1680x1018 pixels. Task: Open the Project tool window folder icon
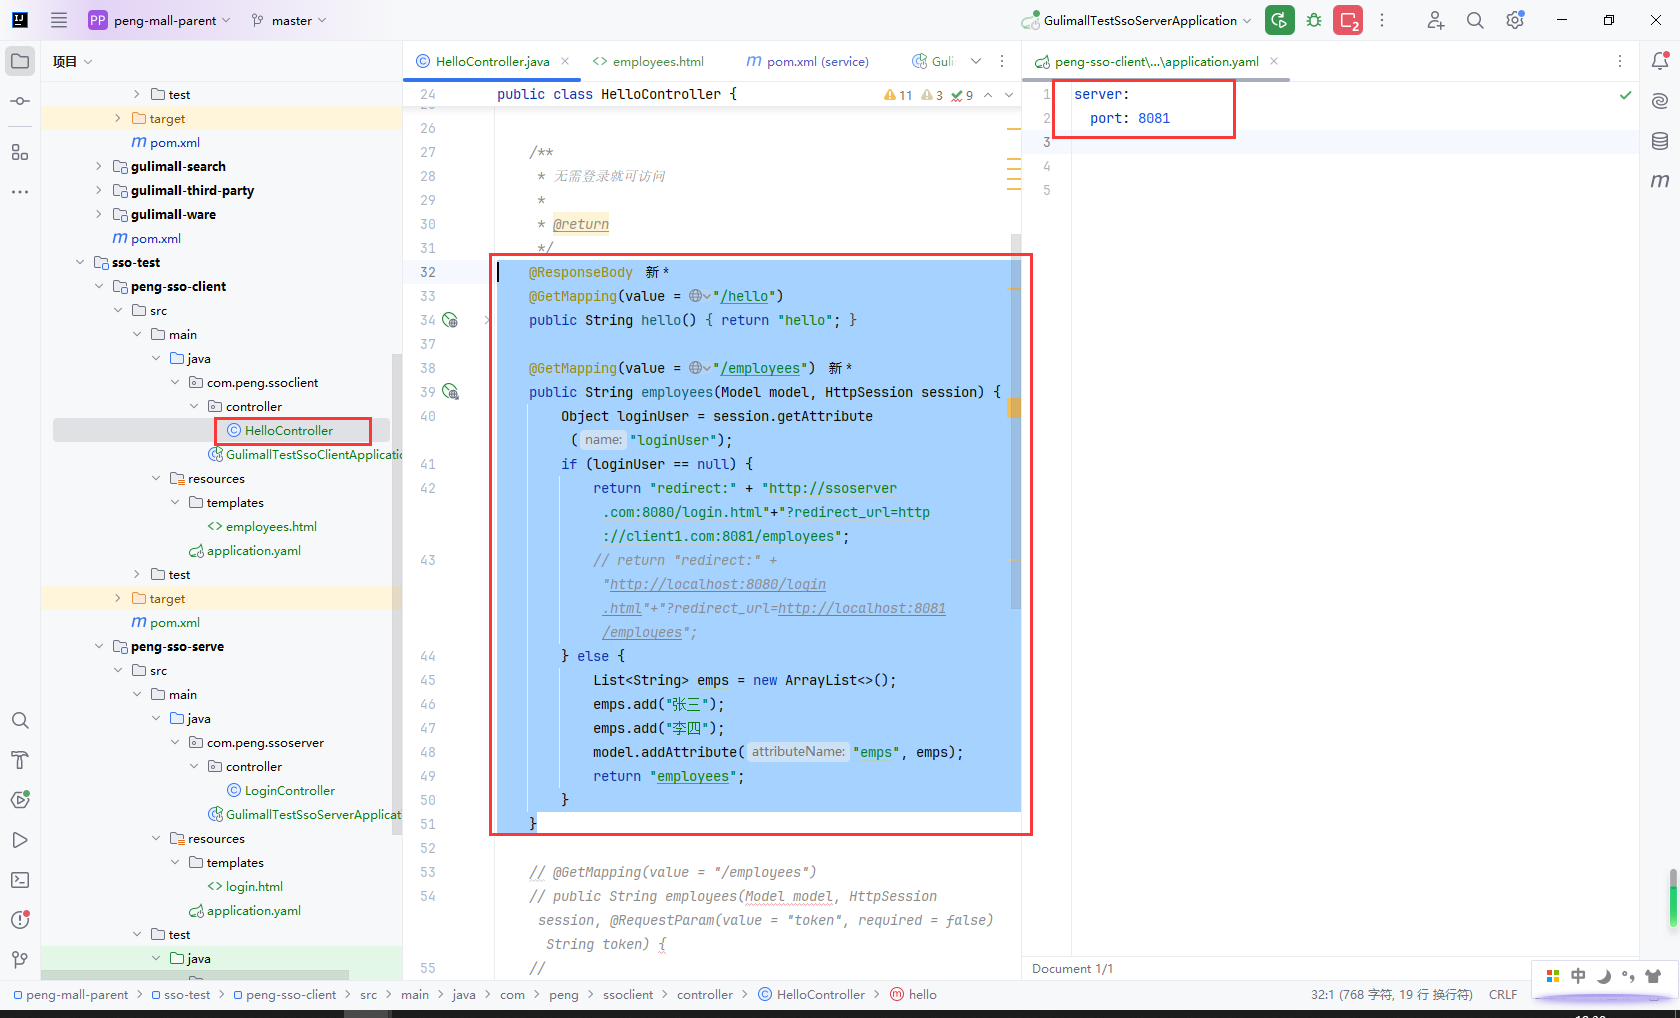pyautogui.click(x=20, y=61)
